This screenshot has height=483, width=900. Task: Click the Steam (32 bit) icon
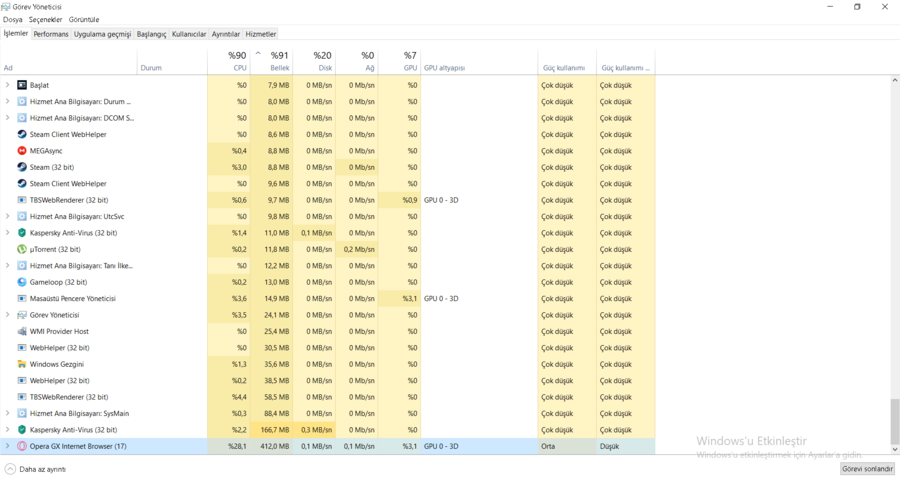(22, 167)
